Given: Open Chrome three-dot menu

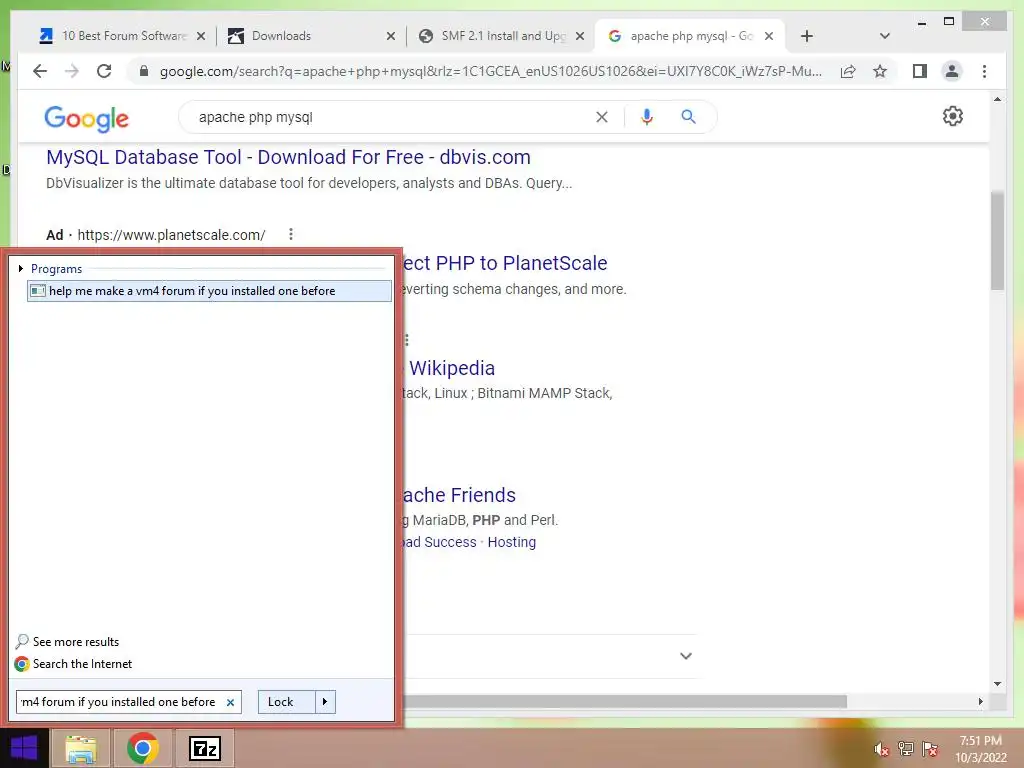Looking at the screenshot, I should click(984, 71).
